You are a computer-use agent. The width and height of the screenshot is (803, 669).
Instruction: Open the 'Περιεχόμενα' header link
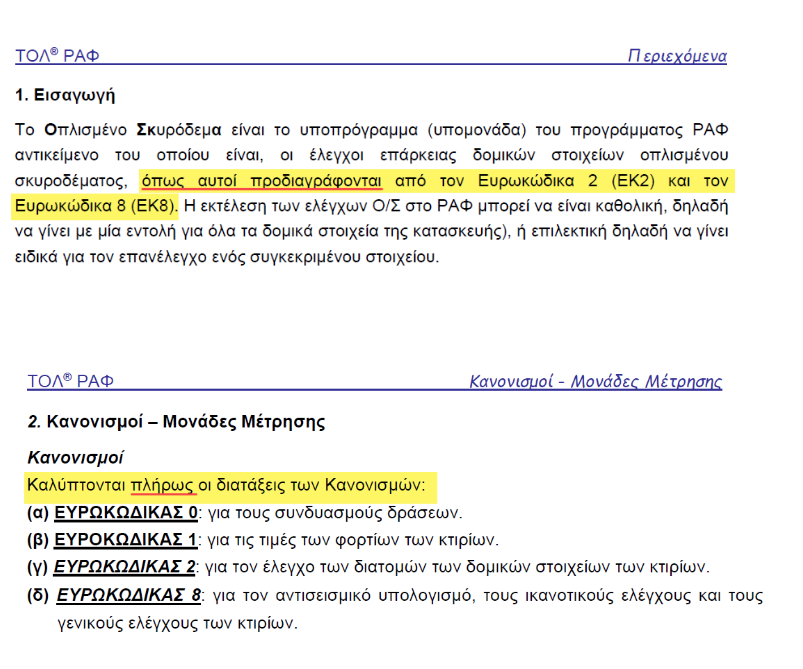(677, 55)
